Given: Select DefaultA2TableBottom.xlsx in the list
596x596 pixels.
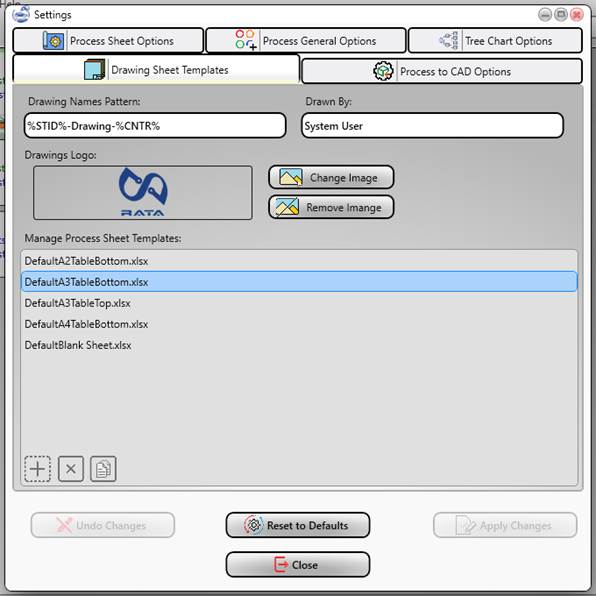Looking at the screenshot, I should coord(299,261).
